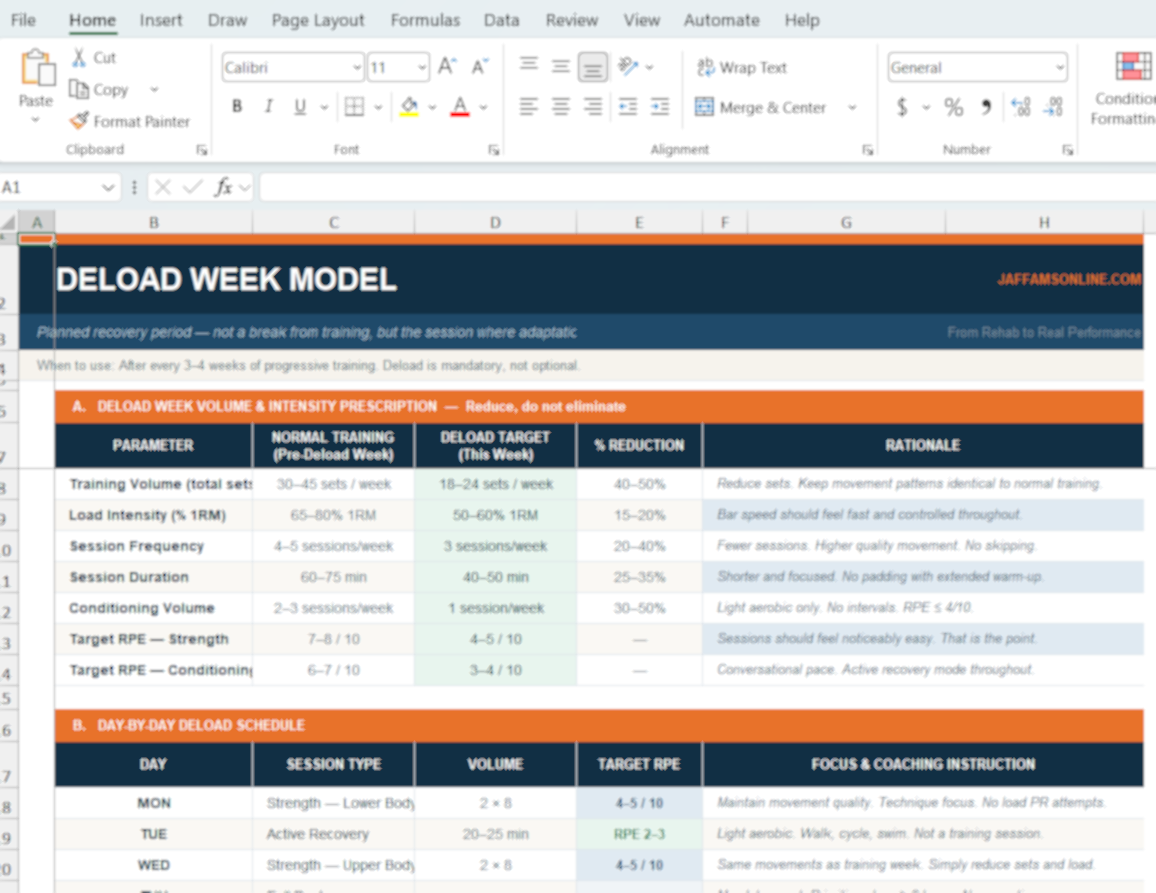
Task: Click the Cut scissors icon
Action: (79, 58)
